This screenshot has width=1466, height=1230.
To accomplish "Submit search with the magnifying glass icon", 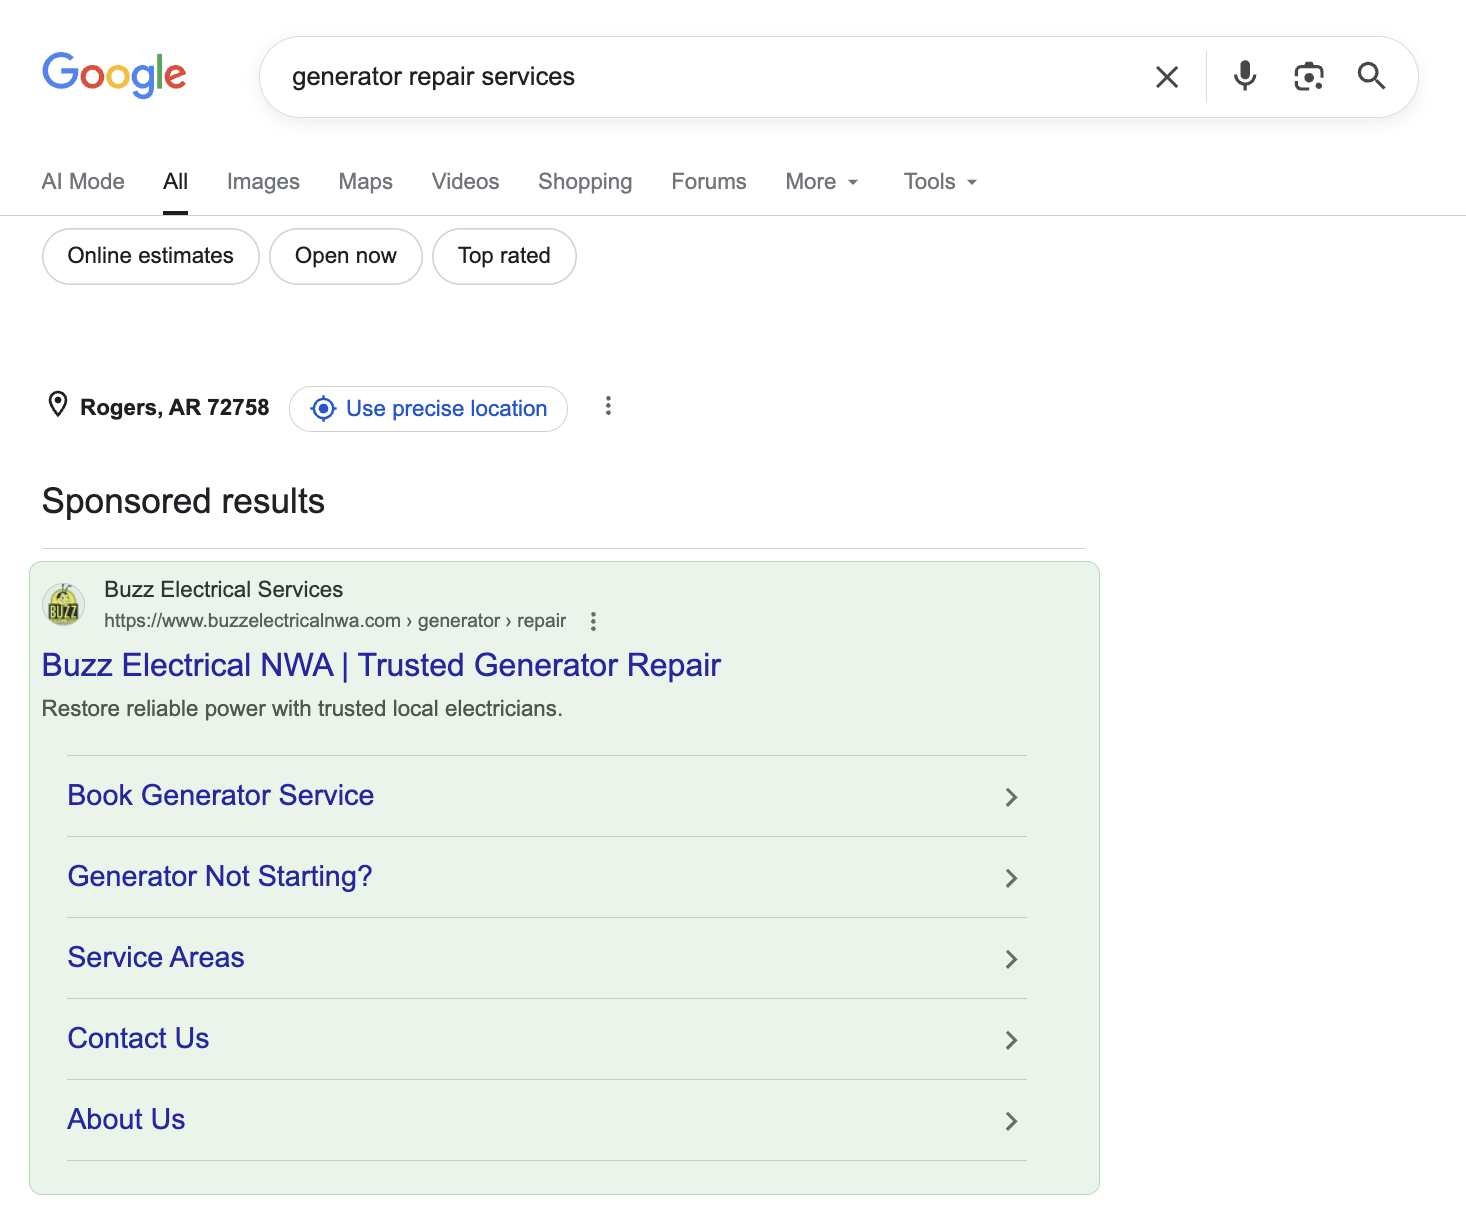I will pos(1371,76).
